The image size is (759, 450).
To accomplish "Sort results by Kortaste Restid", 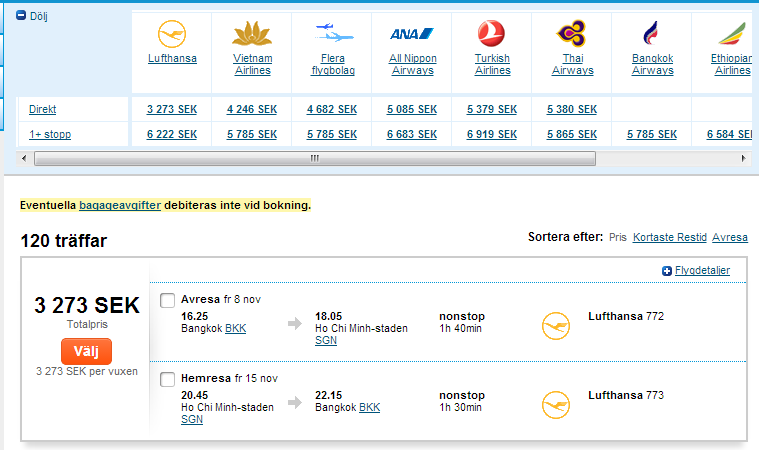I will tap(669, 237).
